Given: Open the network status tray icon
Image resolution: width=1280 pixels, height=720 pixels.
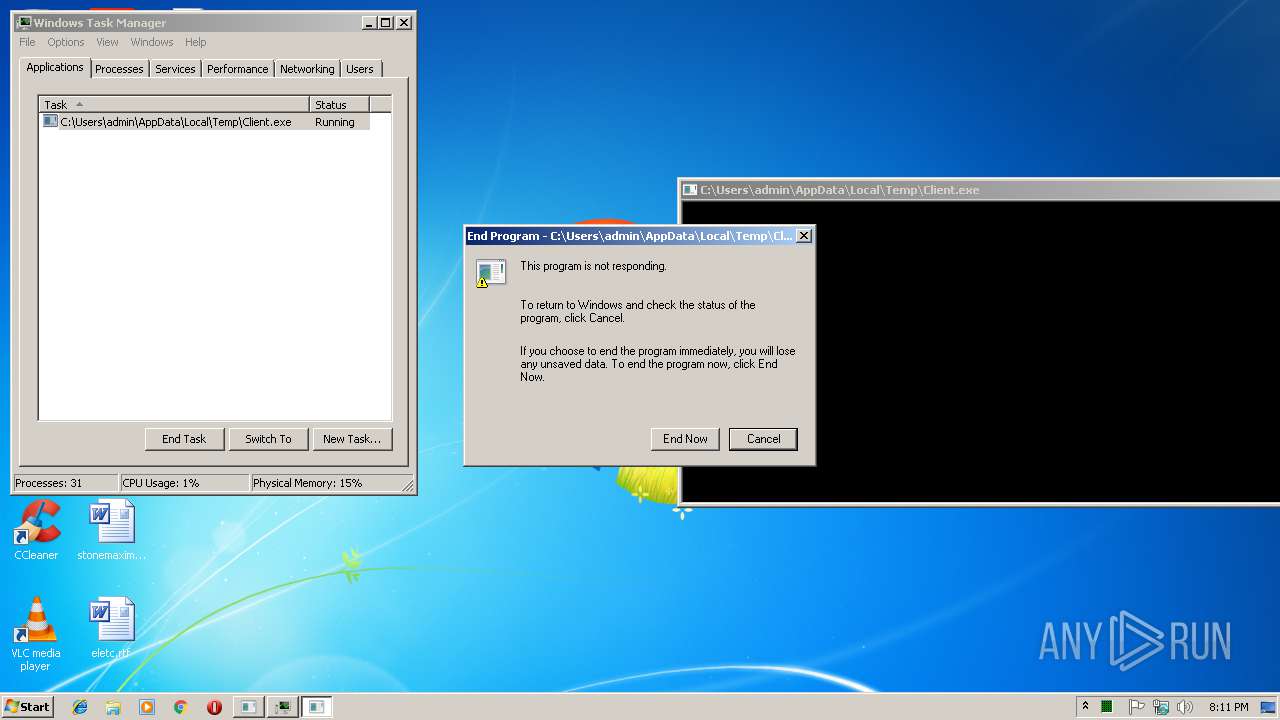Looking at the screenshot, I should [x=1161, y=707].
